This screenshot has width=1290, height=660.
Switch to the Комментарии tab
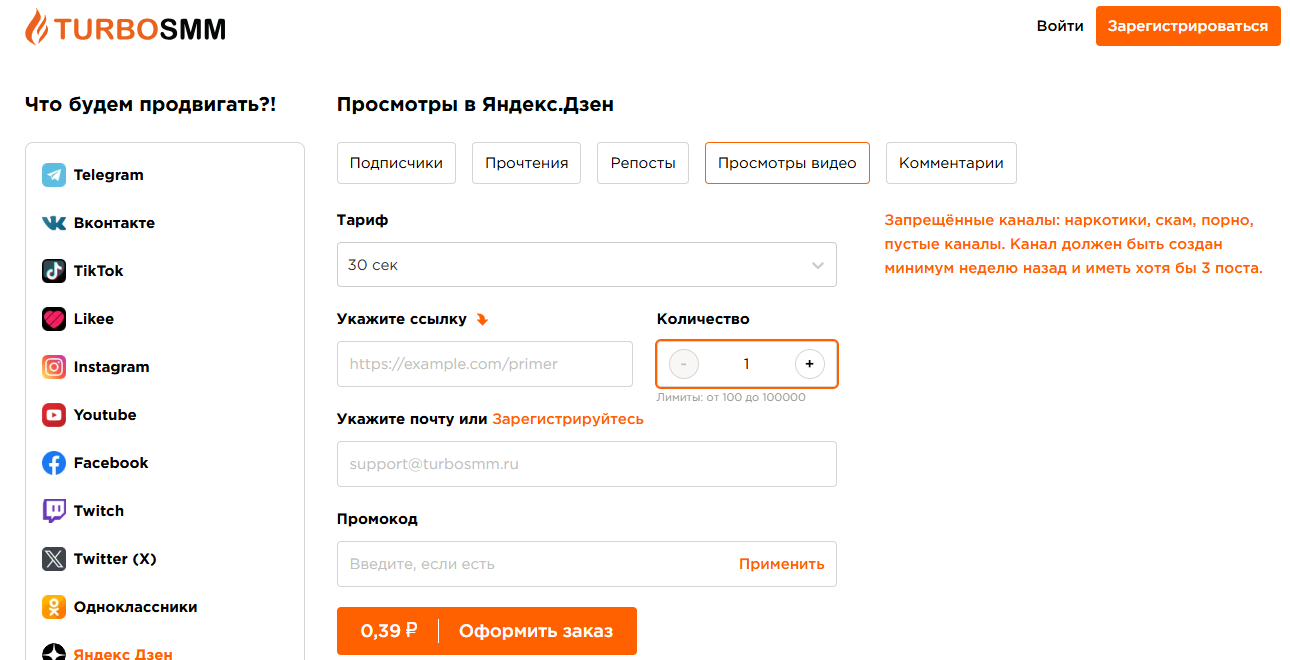click(951, 163)
